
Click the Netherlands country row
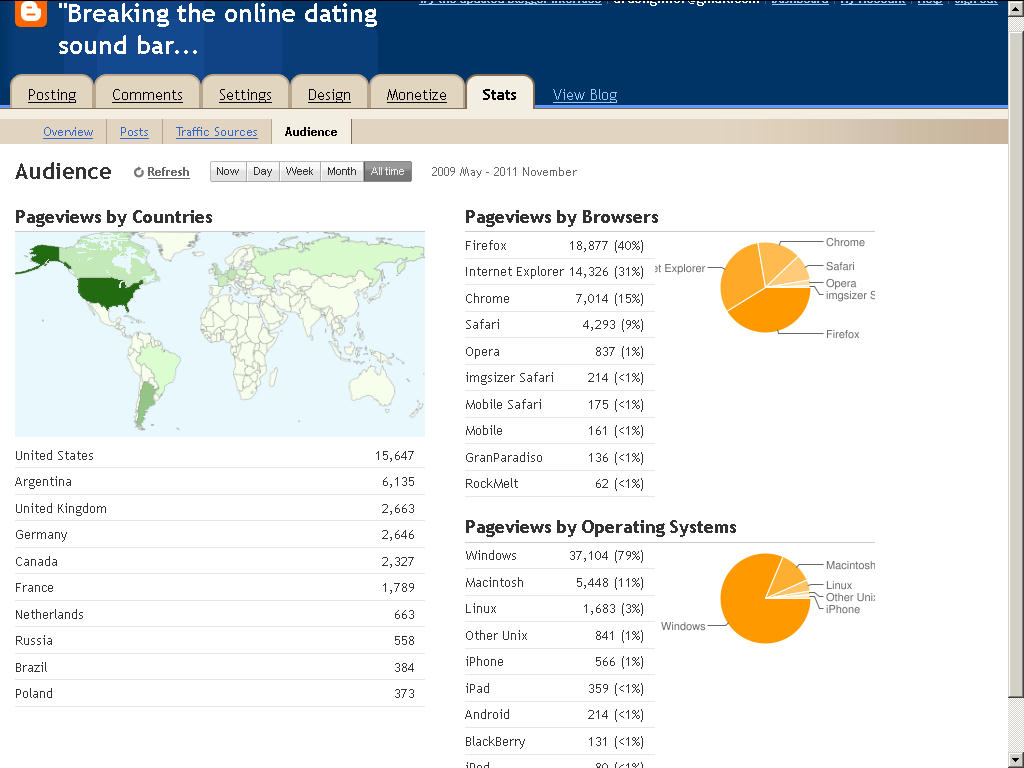click(x=219, y=615)
